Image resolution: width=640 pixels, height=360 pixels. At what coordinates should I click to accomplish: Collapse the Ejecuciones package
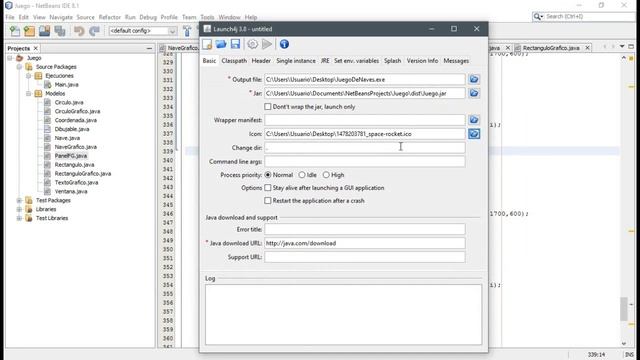click(29, 76)
